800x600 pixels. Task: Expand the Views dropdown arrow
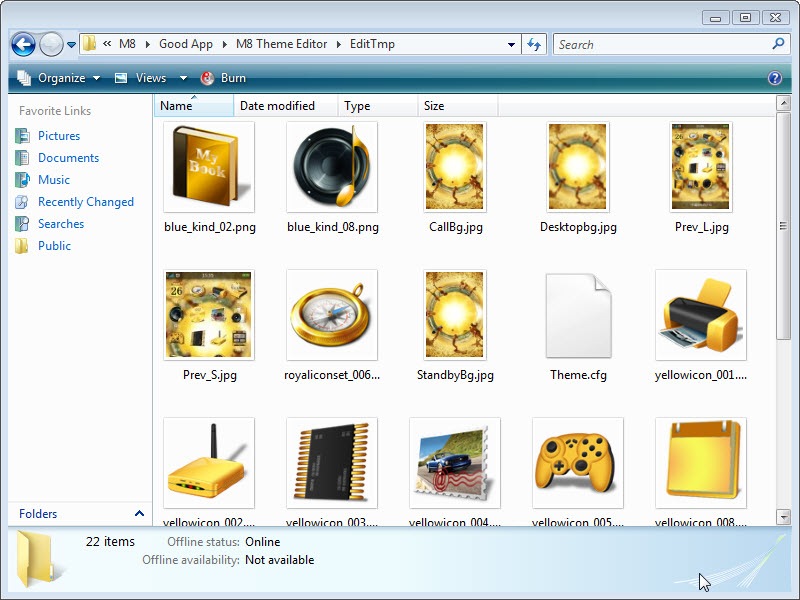[183, 78]
